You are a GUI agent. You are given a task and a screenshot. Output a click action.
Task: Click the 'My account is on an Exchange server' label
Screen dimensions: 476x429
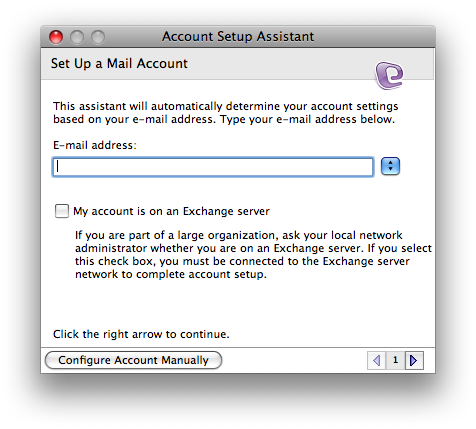(171, 211)
